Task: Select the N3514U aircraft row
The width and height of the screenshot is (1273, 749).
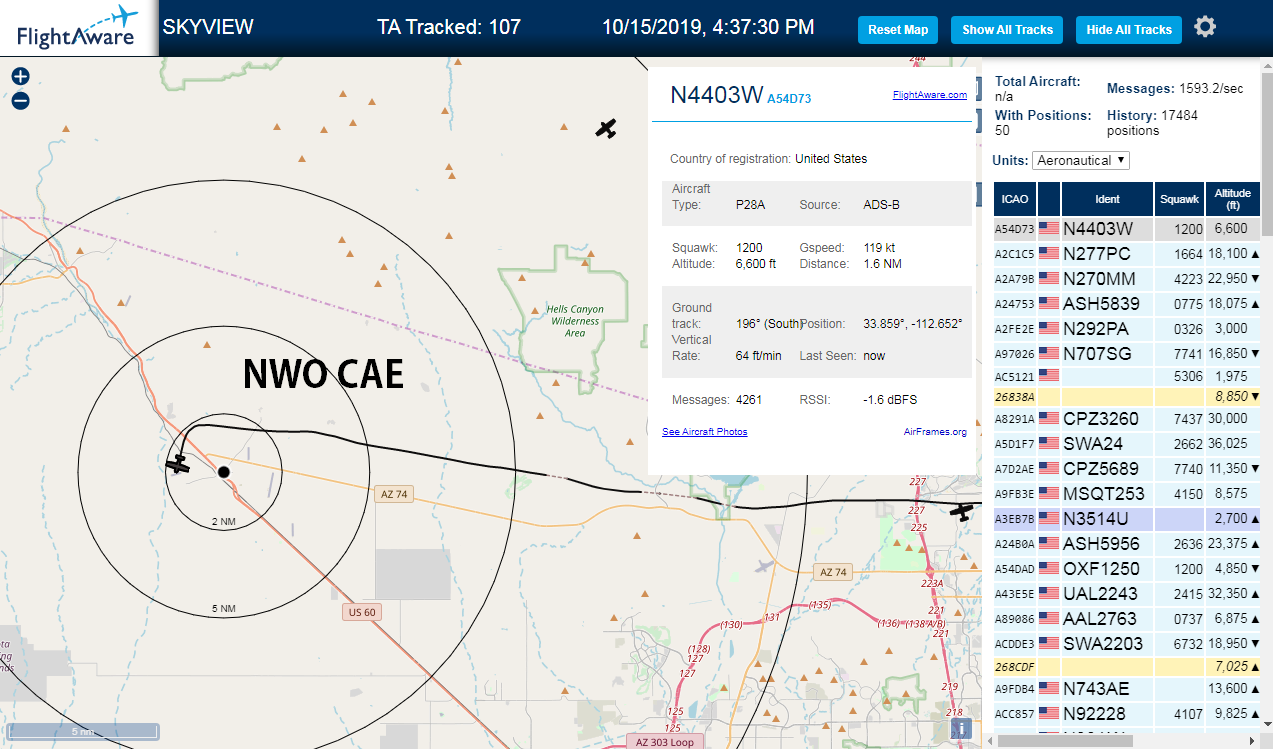Action: [x=1127, y=519]
